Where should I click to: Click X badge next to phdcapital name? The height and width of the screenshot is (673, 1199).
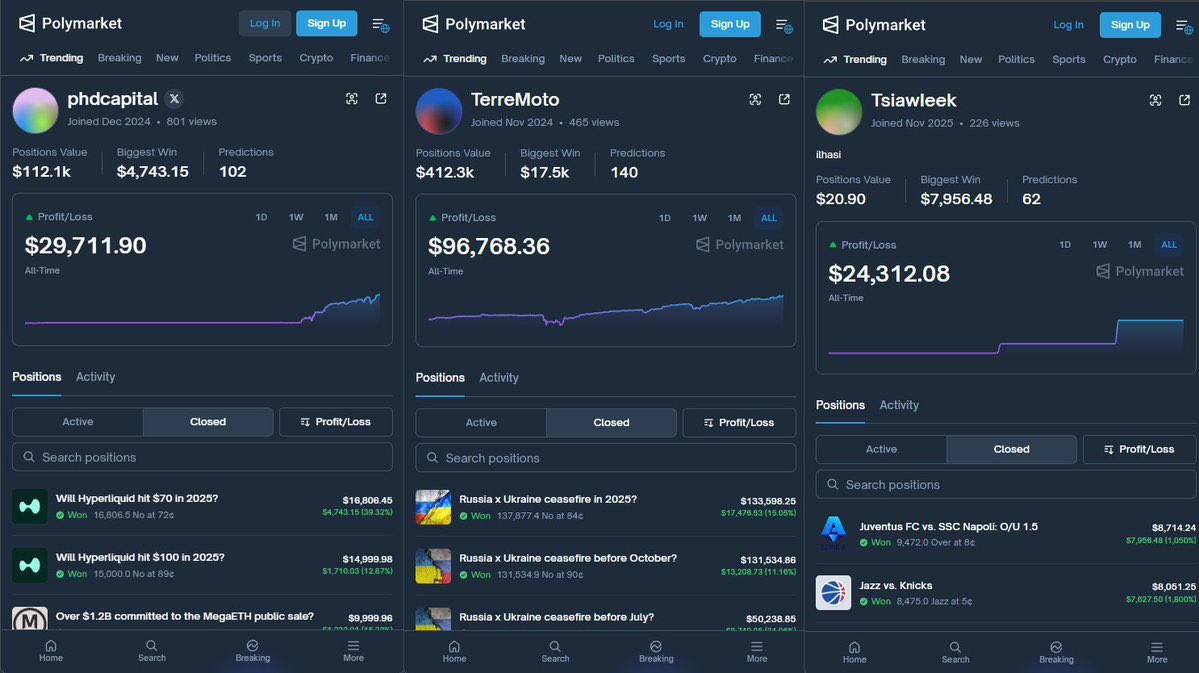click(174, 99)
